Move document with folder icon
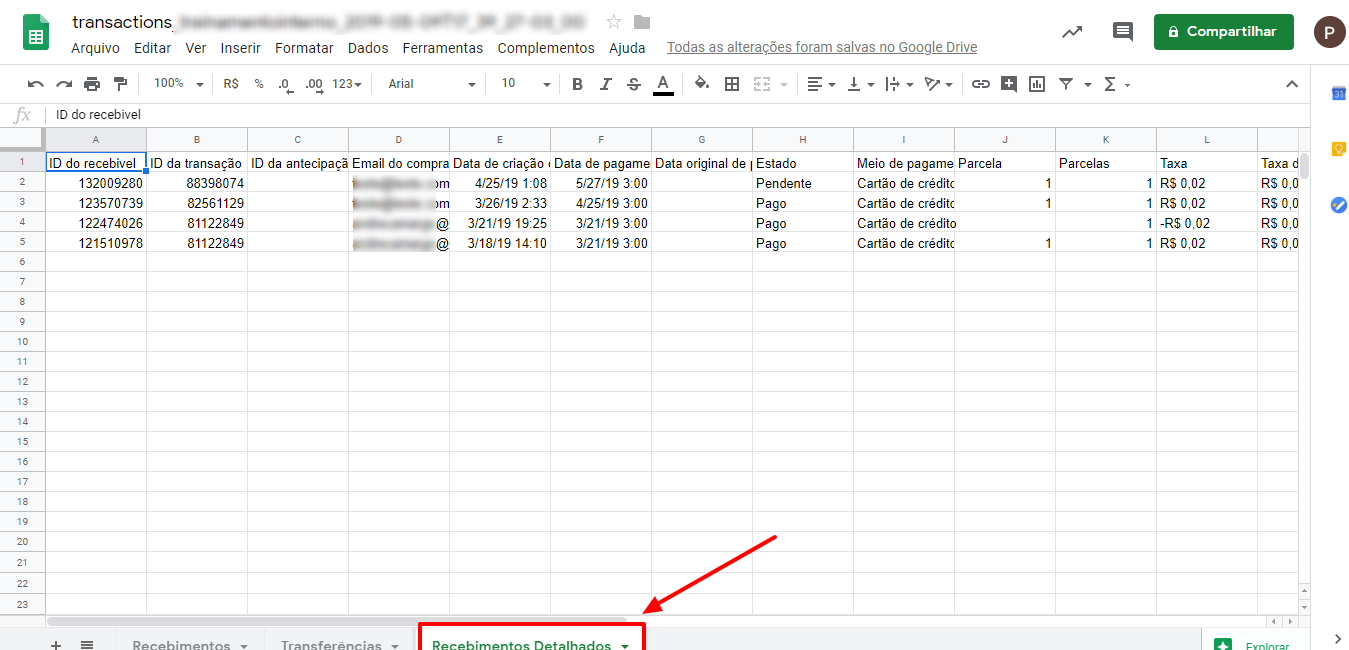The width and height of the screenshot is (1349, 650). tap(642, 22)
